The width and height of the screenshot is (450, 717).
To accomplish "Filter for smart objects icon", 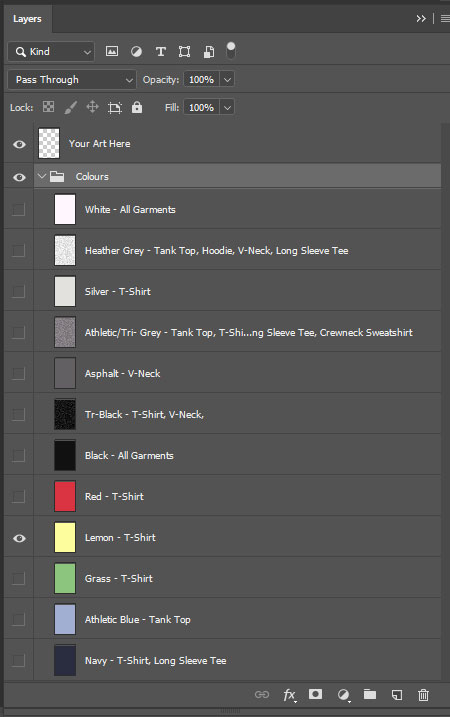I will coord(209,52).
